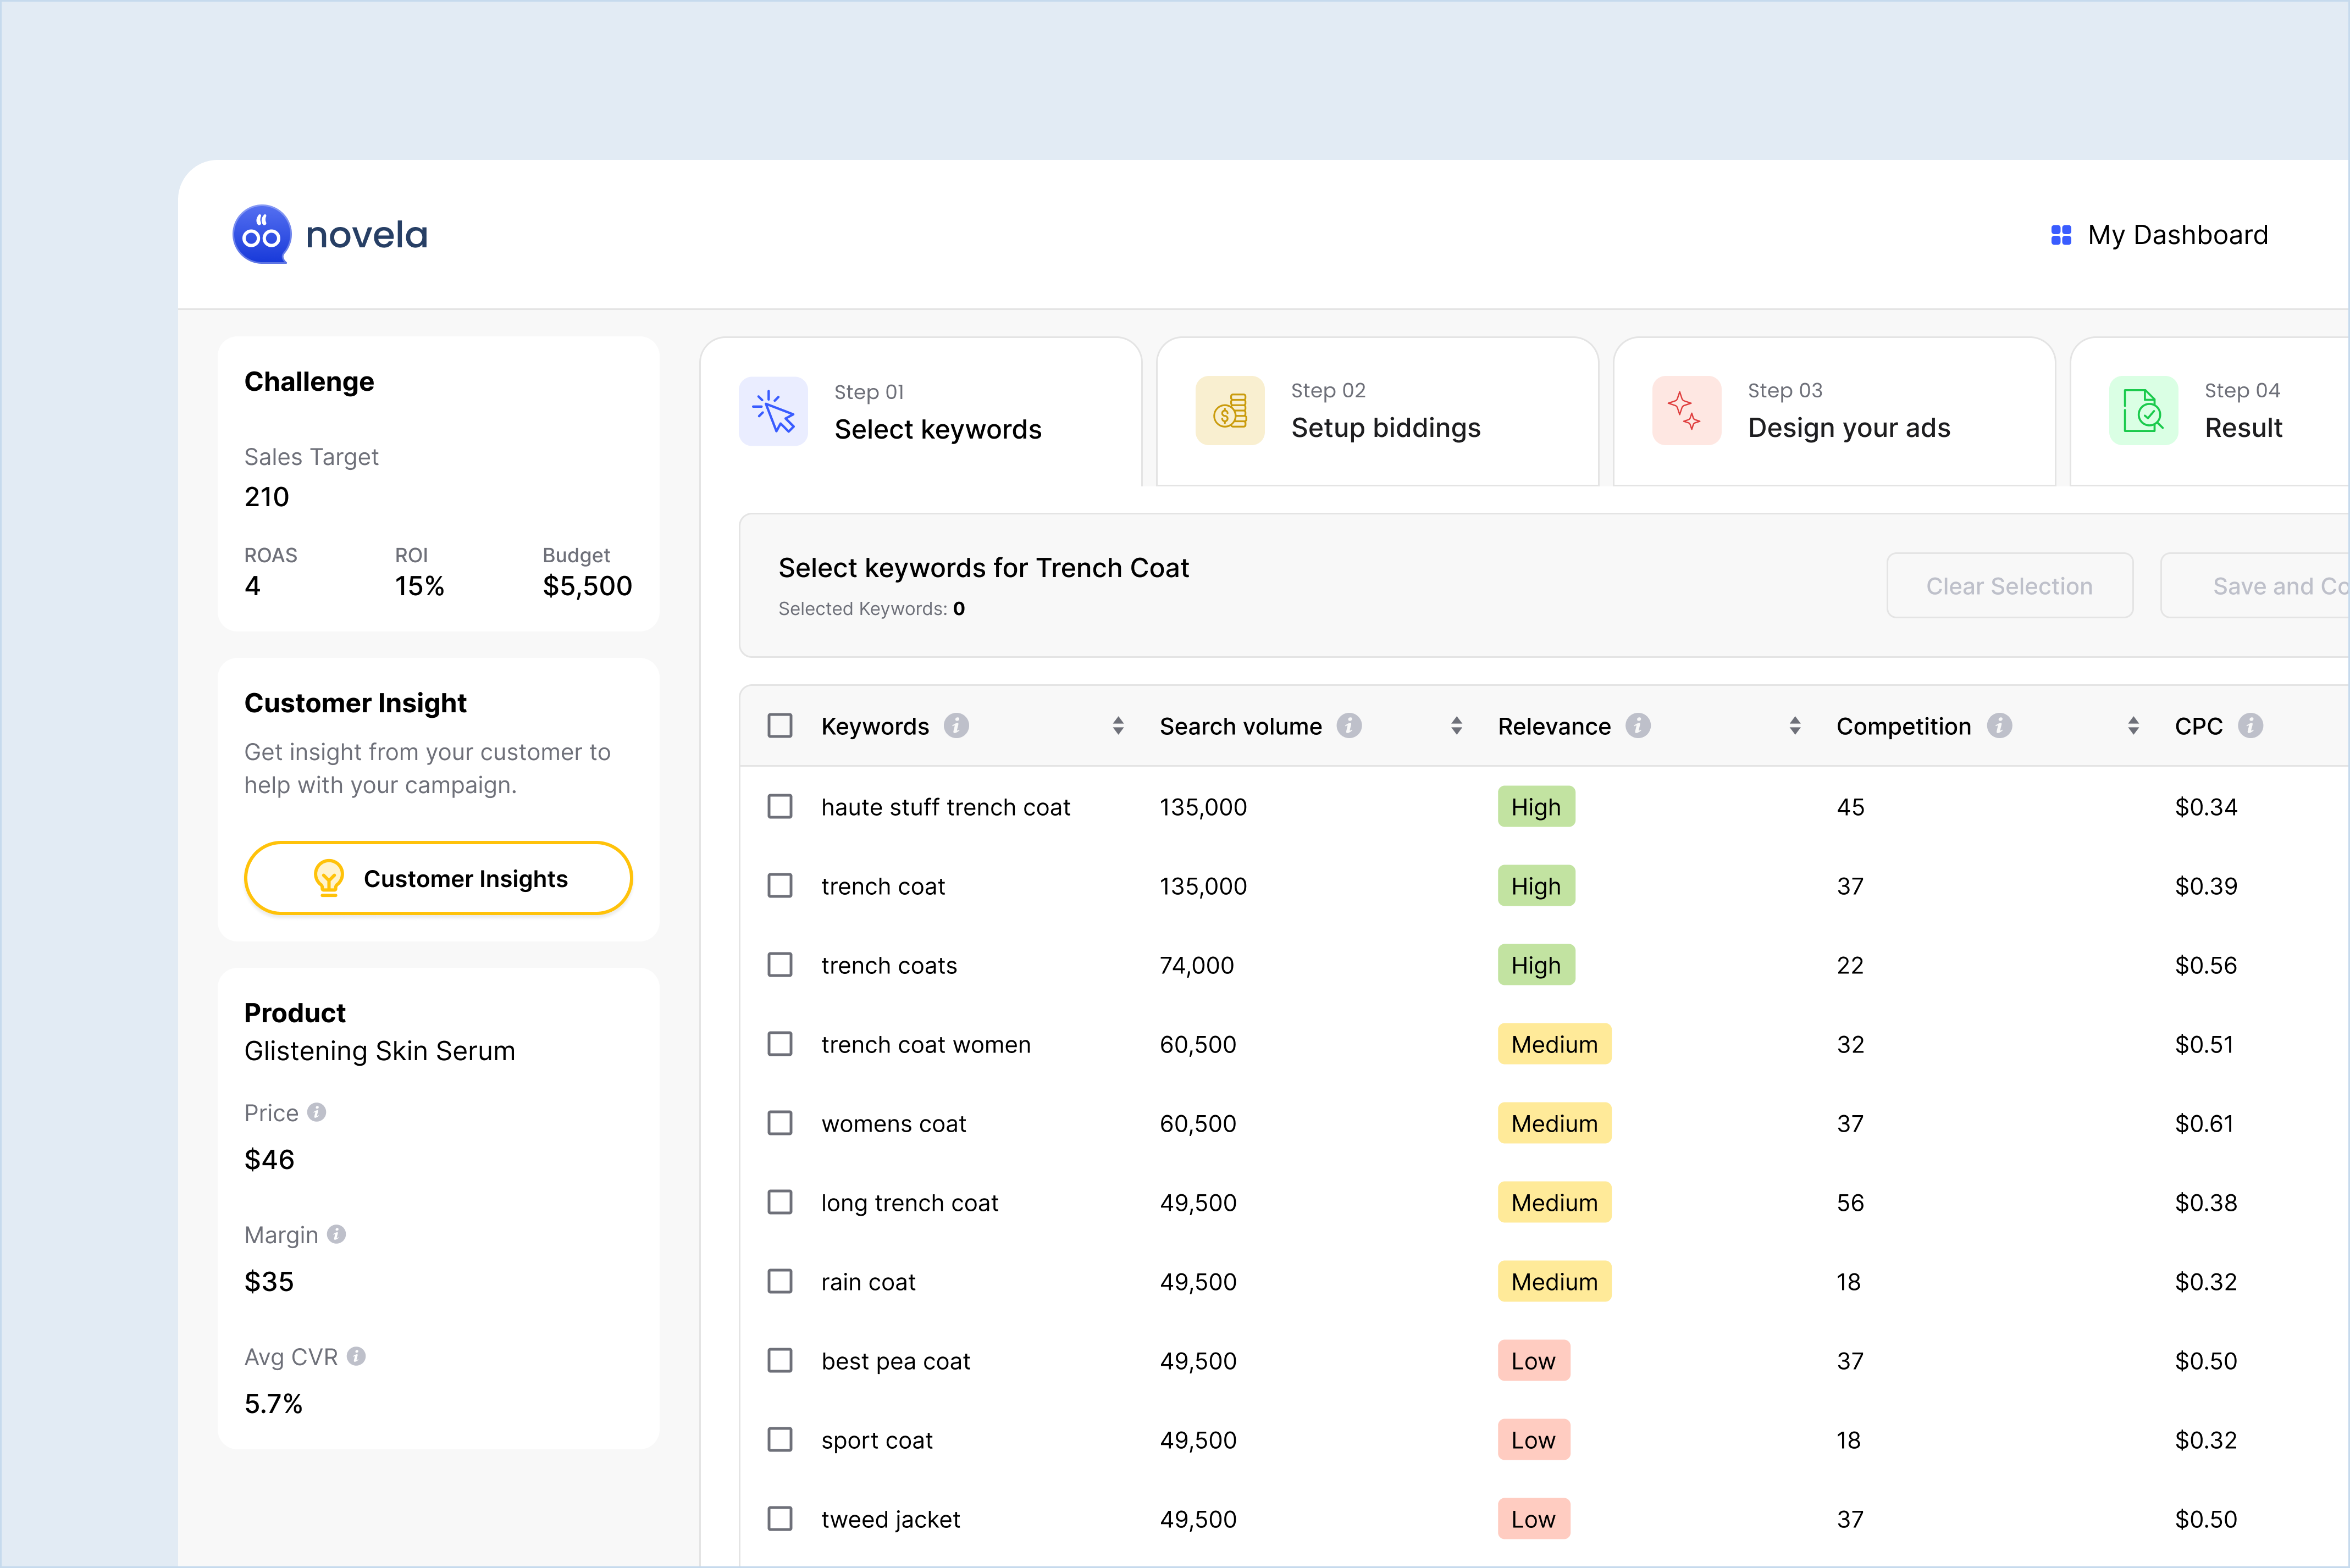Click the 'Glistening Skin Serum' product name
2350x1568 pixels.
click(379, 1051)
